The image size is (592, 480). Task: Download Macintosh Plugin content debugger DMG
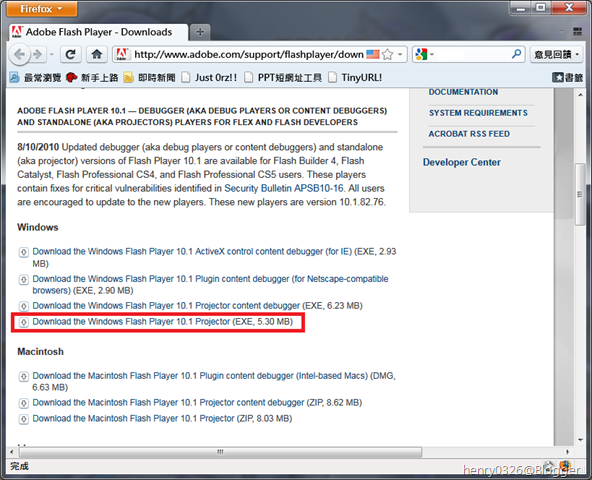tap(200, 376)
